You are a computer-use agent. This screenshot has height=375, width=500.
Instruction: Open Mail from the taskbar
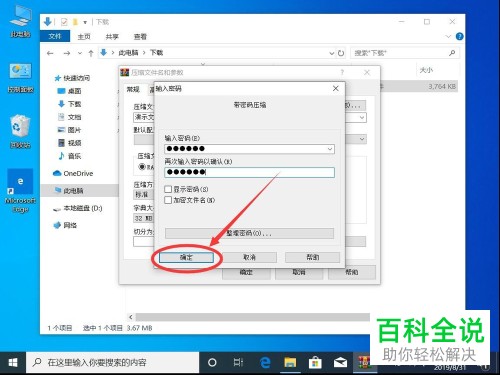point(340,363)
